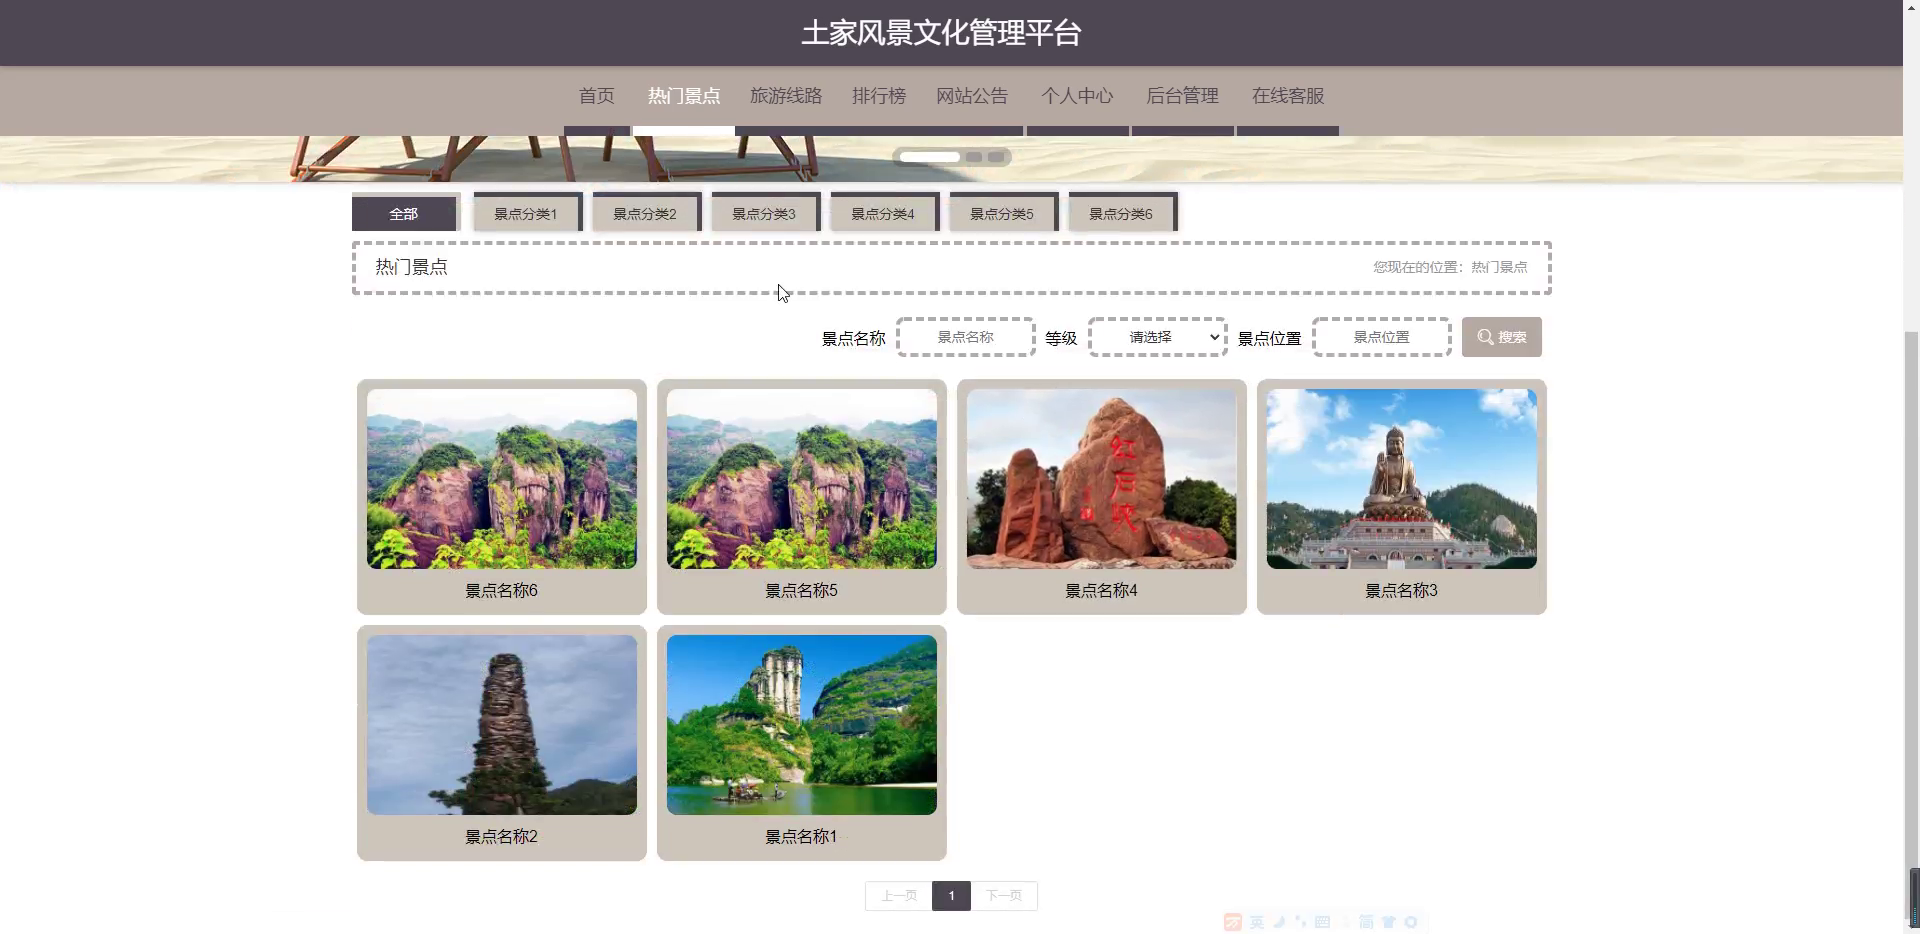Click the page vertical scrollbar thumb
1920x934 pixels.
1911,627
